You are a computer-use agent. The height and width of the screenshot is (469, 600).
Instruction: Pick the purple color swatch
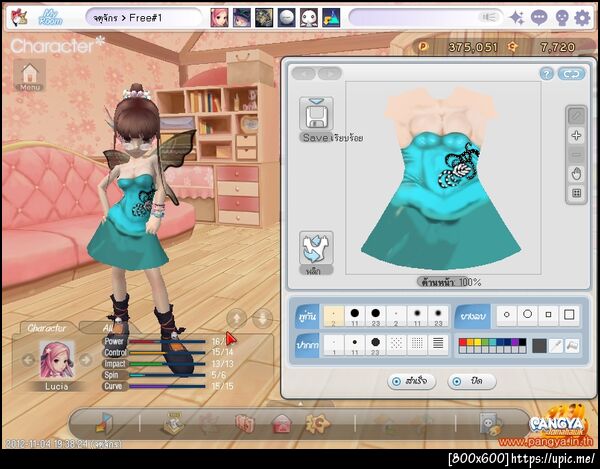point(515,342)
